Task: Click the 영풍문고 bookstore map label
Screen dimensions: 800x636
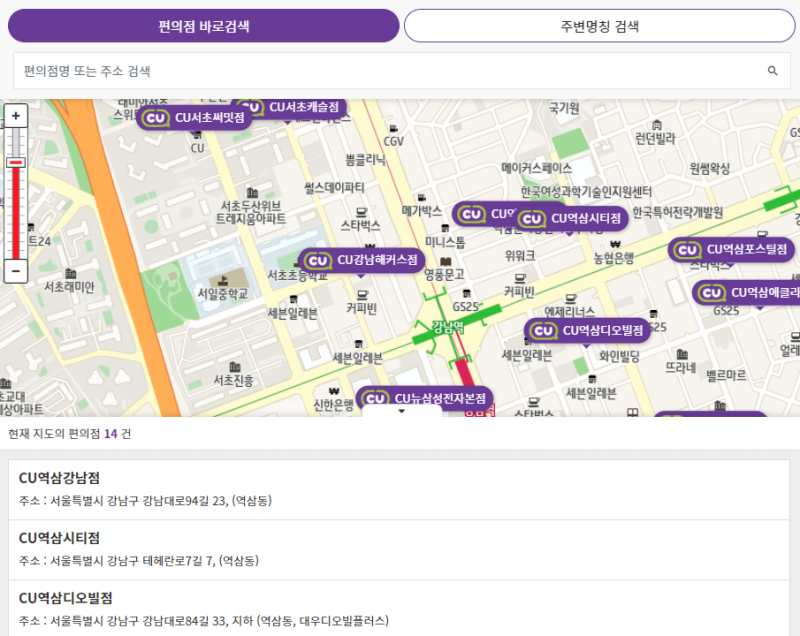Action: [444, 274]
